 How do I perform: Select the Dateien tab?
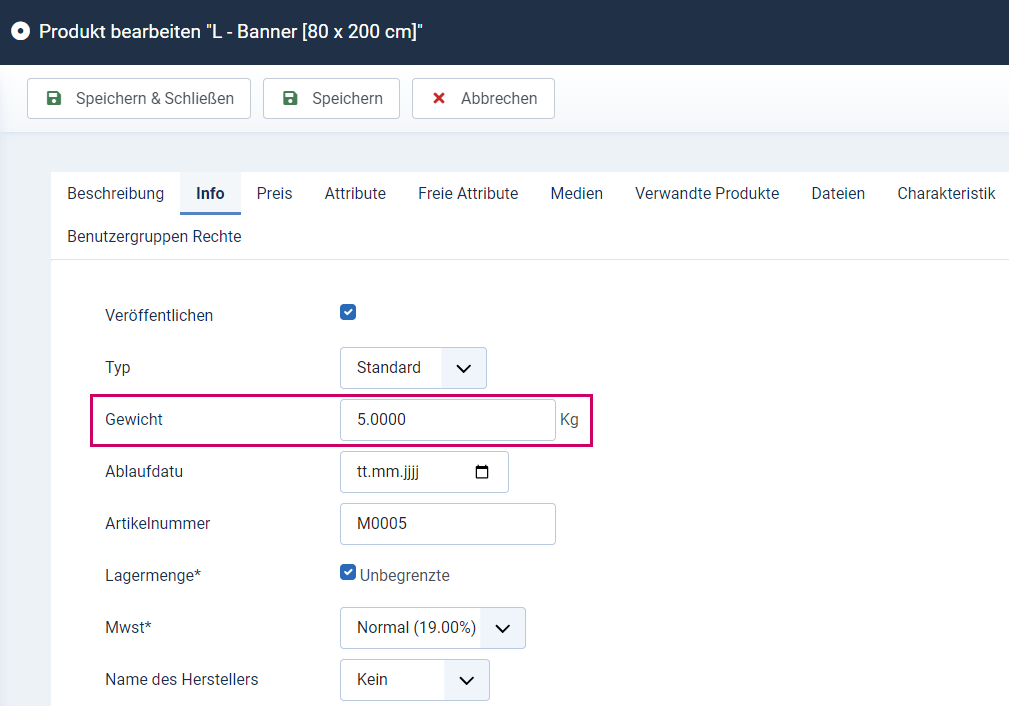click(x=838, y=193)
